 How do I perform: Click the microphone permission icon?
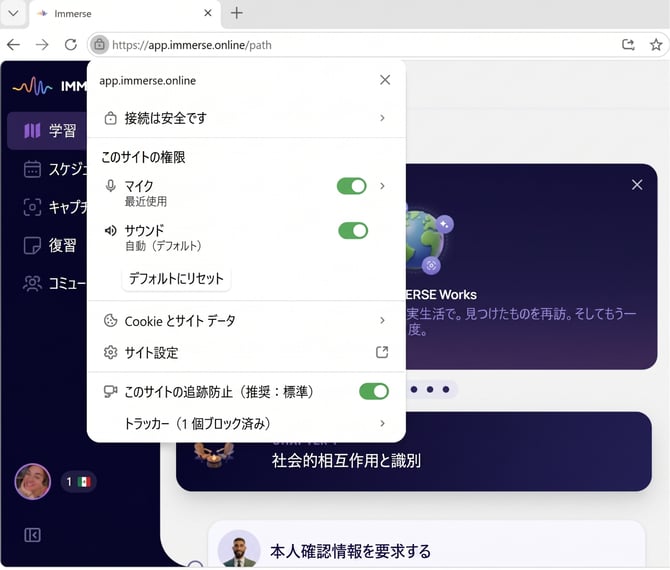coord(111,186)
